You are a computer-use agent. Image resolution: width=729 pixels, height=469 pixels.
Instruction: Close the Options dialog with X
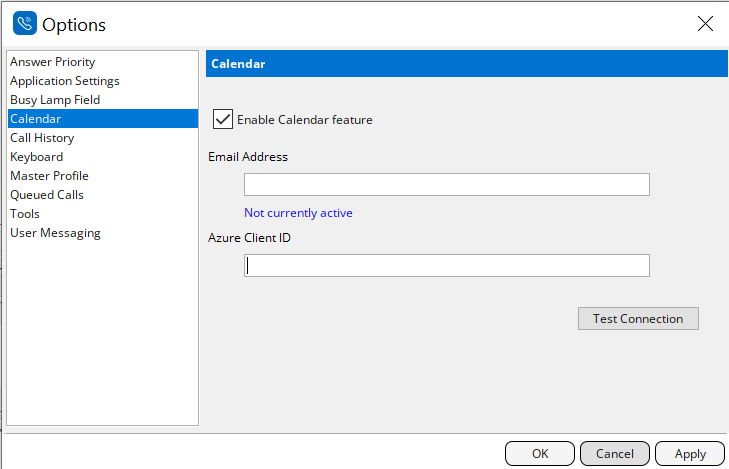705,23
